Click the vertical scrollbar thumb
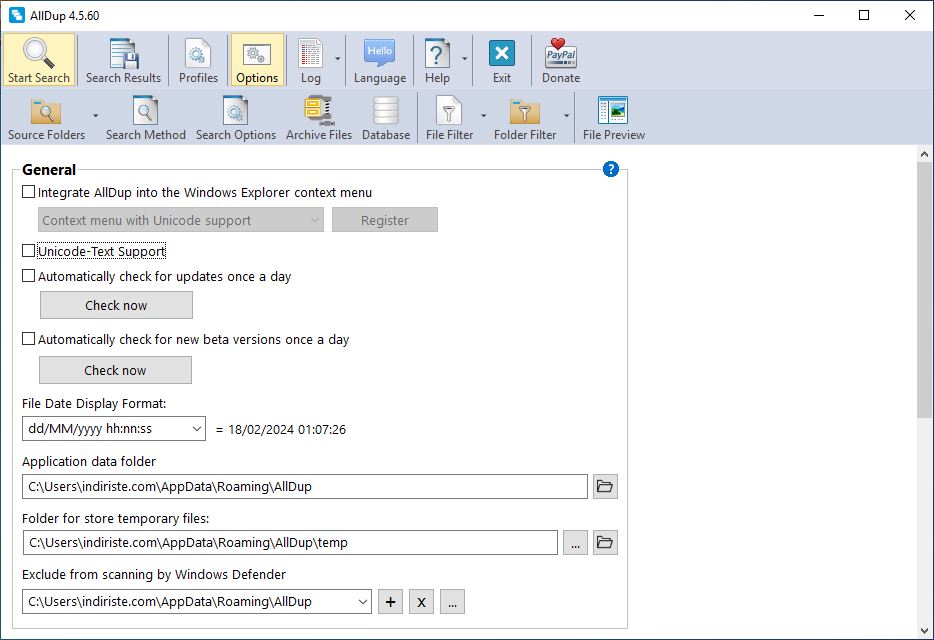 coord(924,289)
